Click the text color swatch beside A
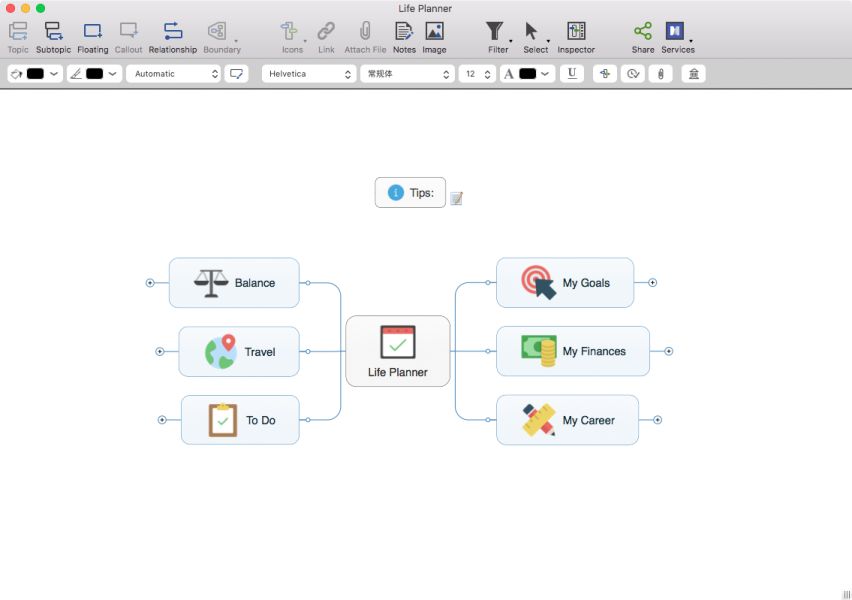The image size is (852, 600). (x=528, y=74)
